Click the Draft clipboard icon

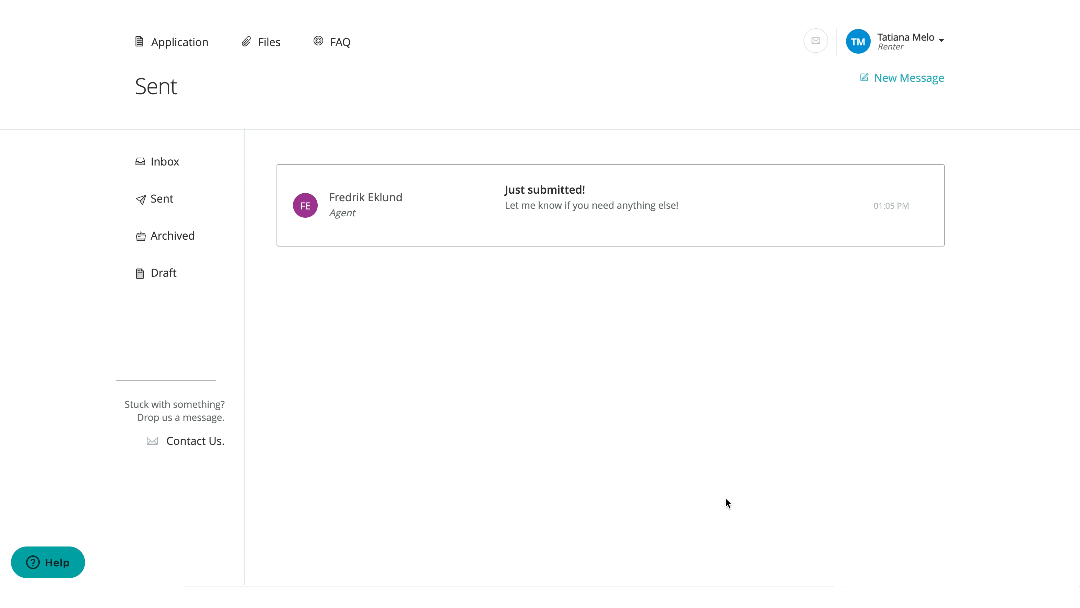coord(140,273)
